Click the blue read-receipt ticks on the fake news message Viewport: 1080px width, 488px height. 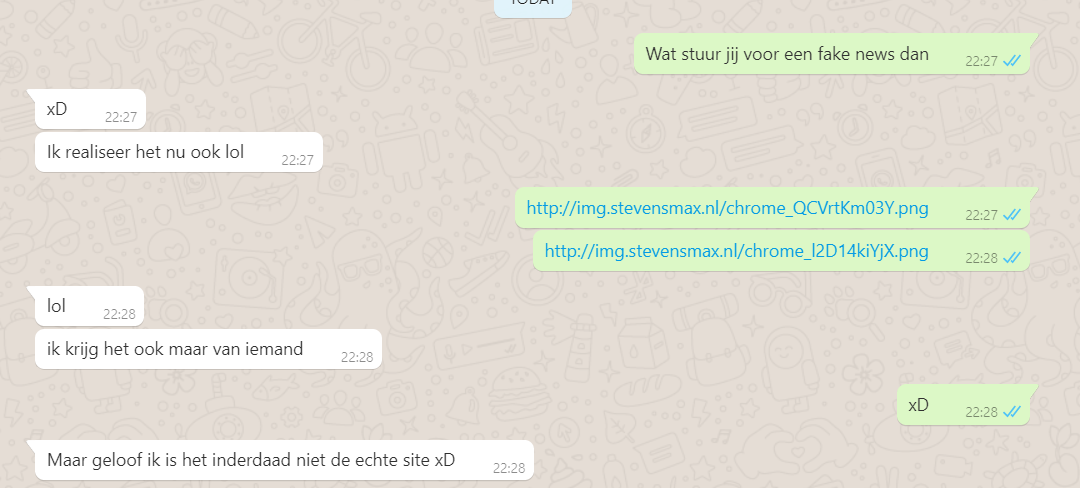pos(1012,61)
